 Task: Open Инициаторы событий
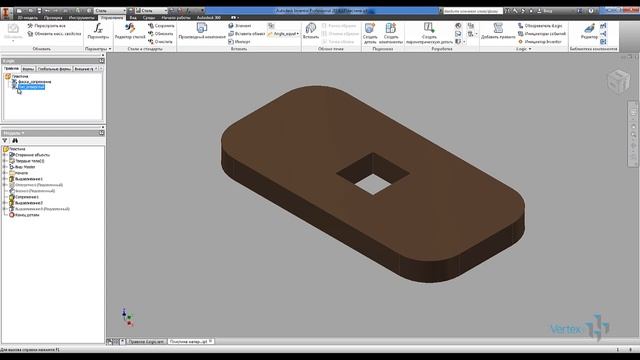coord(542,34)
